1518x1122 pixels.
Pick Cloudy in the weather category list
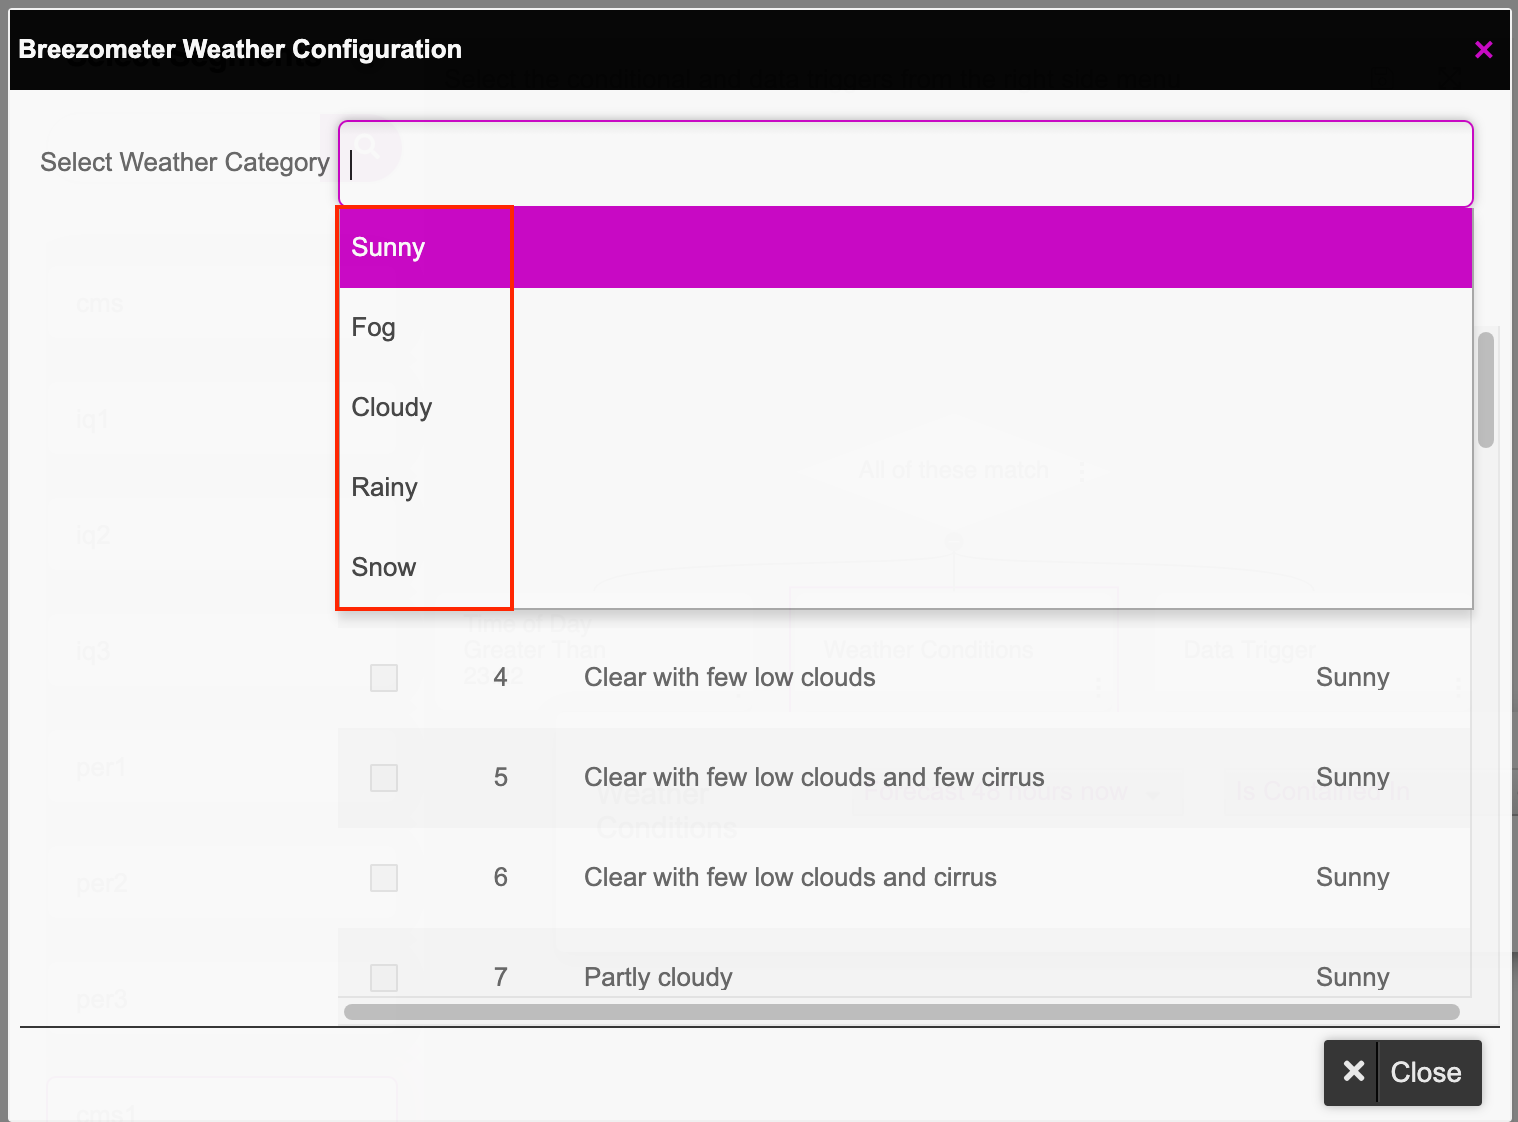392,408
